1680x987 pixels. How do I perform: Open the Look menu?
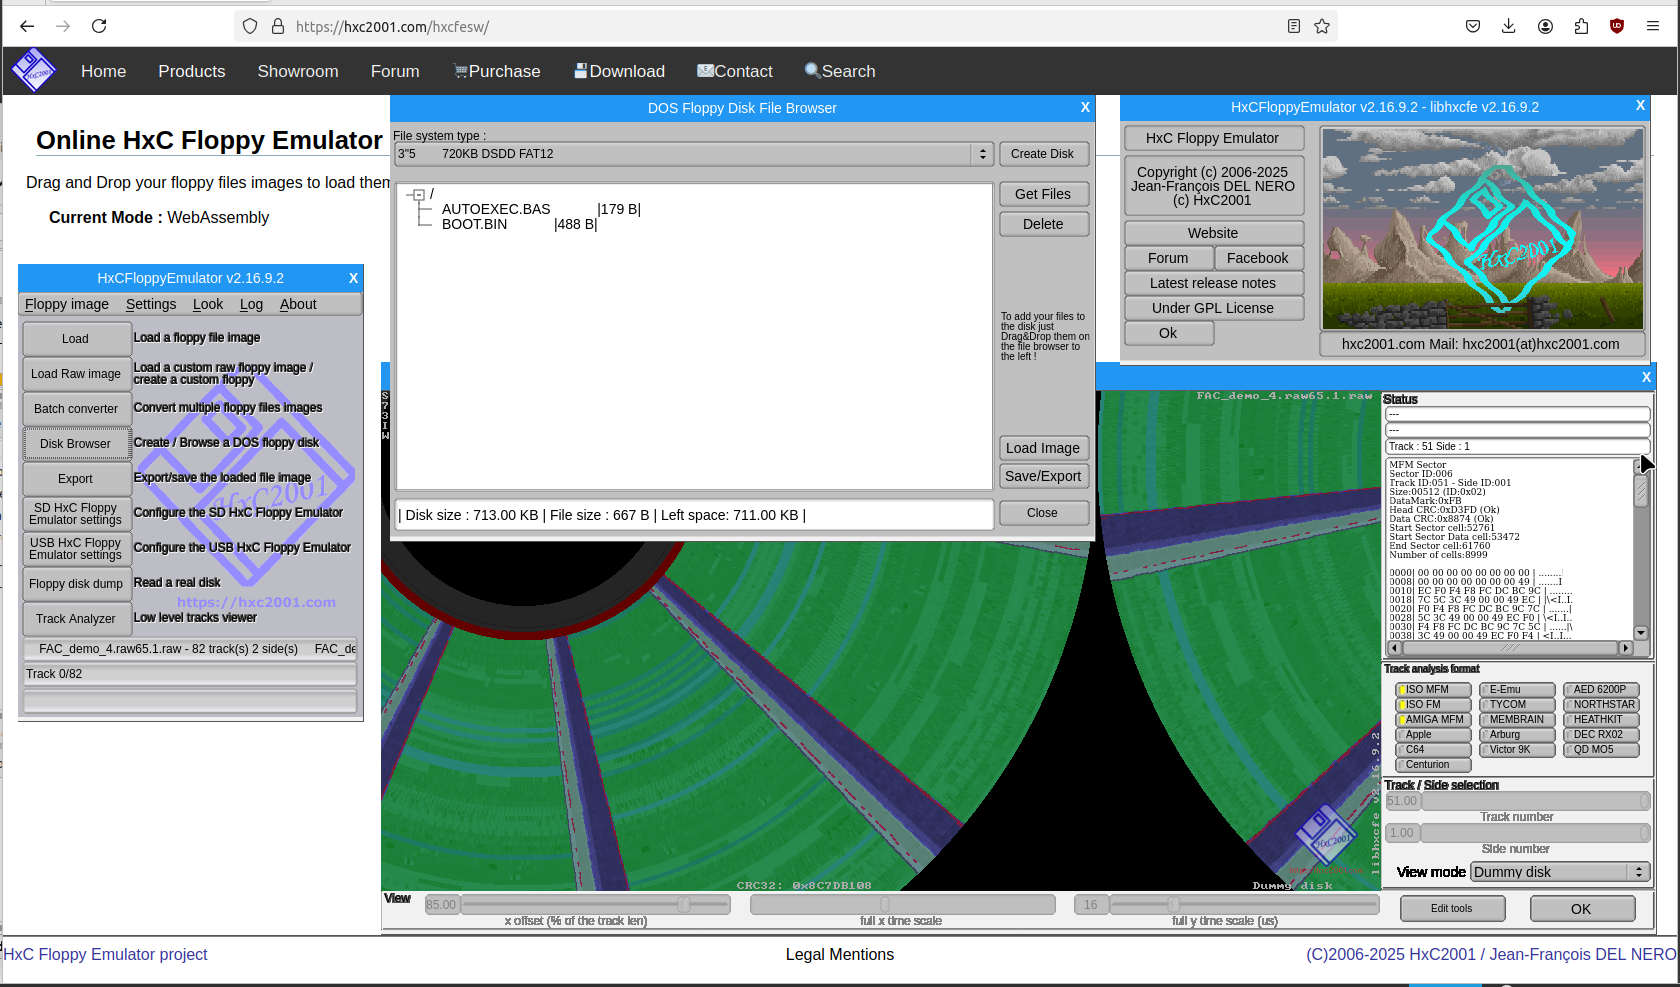[x=208, y=304]
